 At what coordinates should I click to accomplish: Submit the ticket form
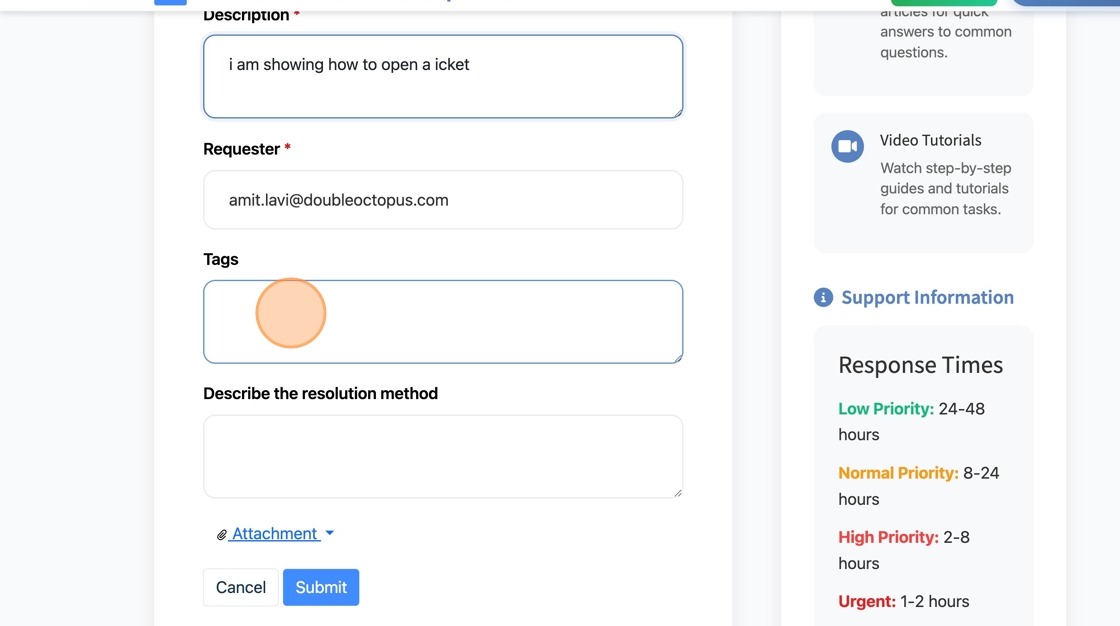point(321,587)
